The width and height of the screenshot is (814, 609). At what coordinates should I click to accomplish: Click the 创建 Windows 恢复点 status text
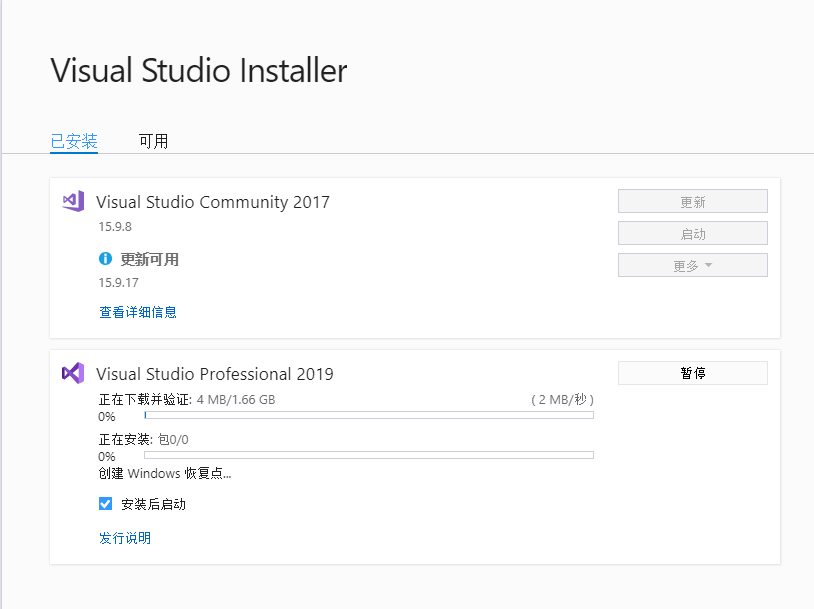165,473
